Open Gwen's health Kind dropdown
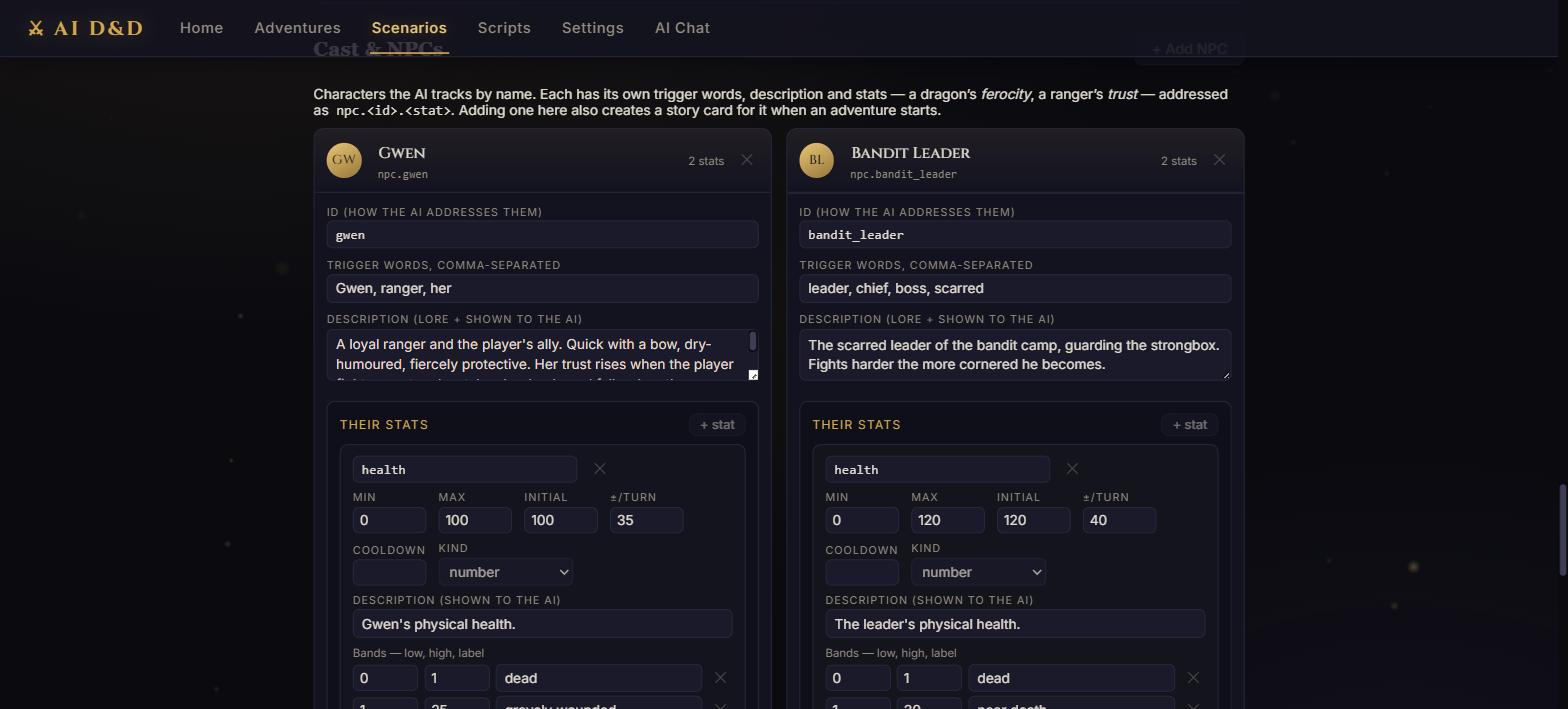 tap(505, 572)
